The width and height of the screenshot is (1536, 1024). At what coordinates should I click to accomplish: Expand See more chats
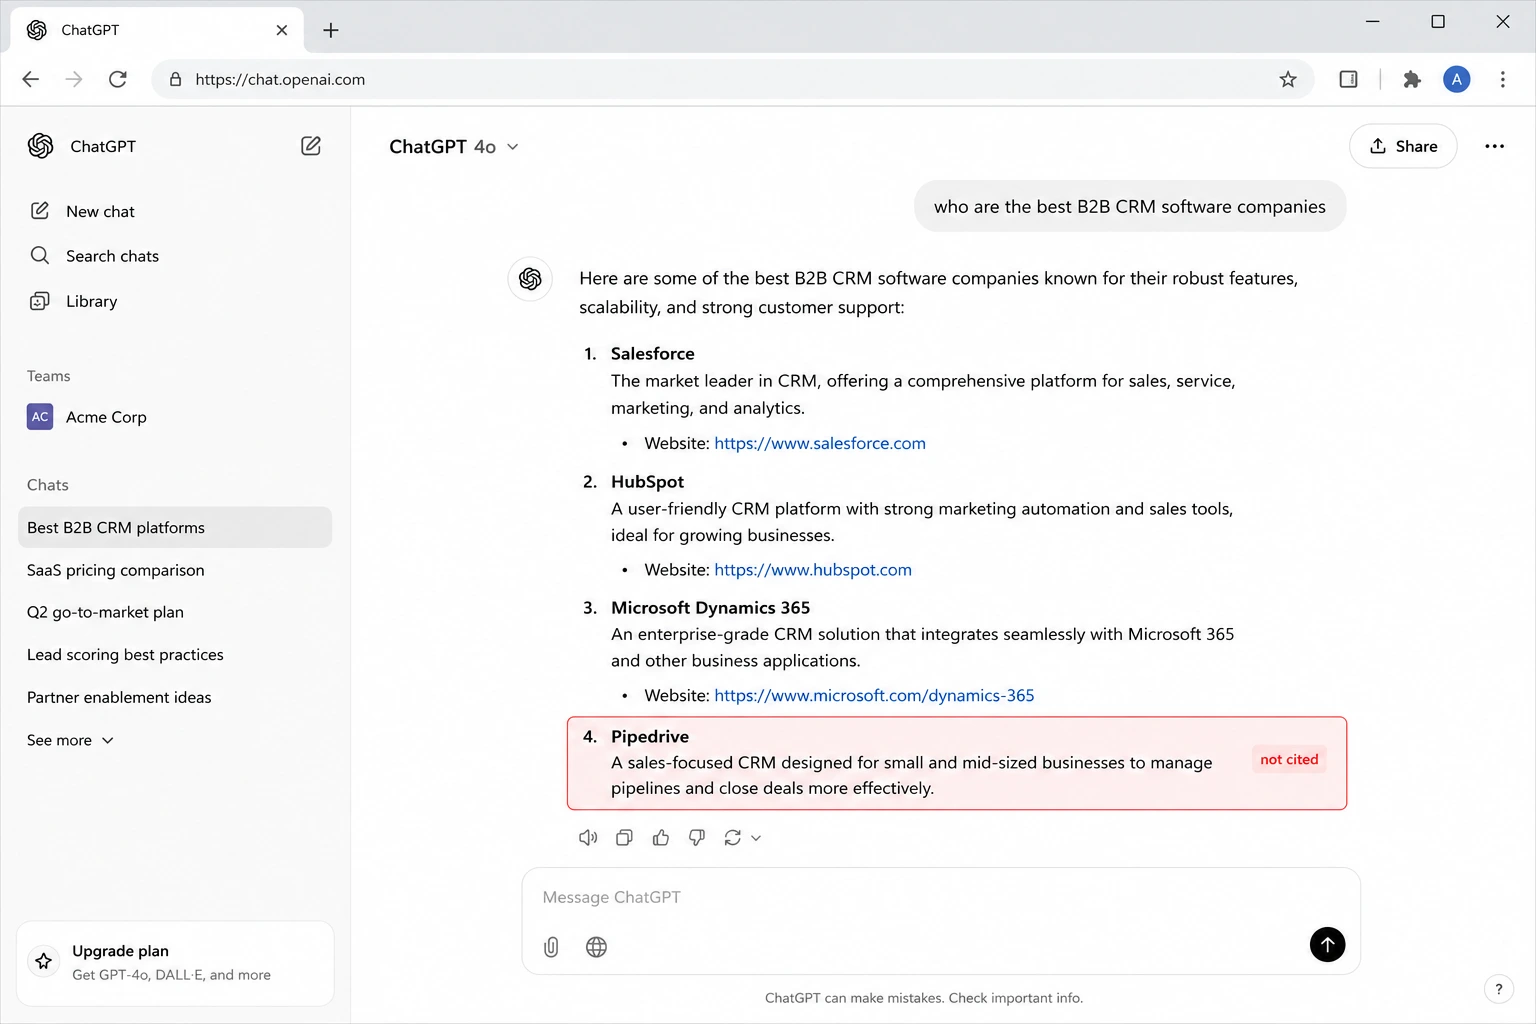click(70, 740)
